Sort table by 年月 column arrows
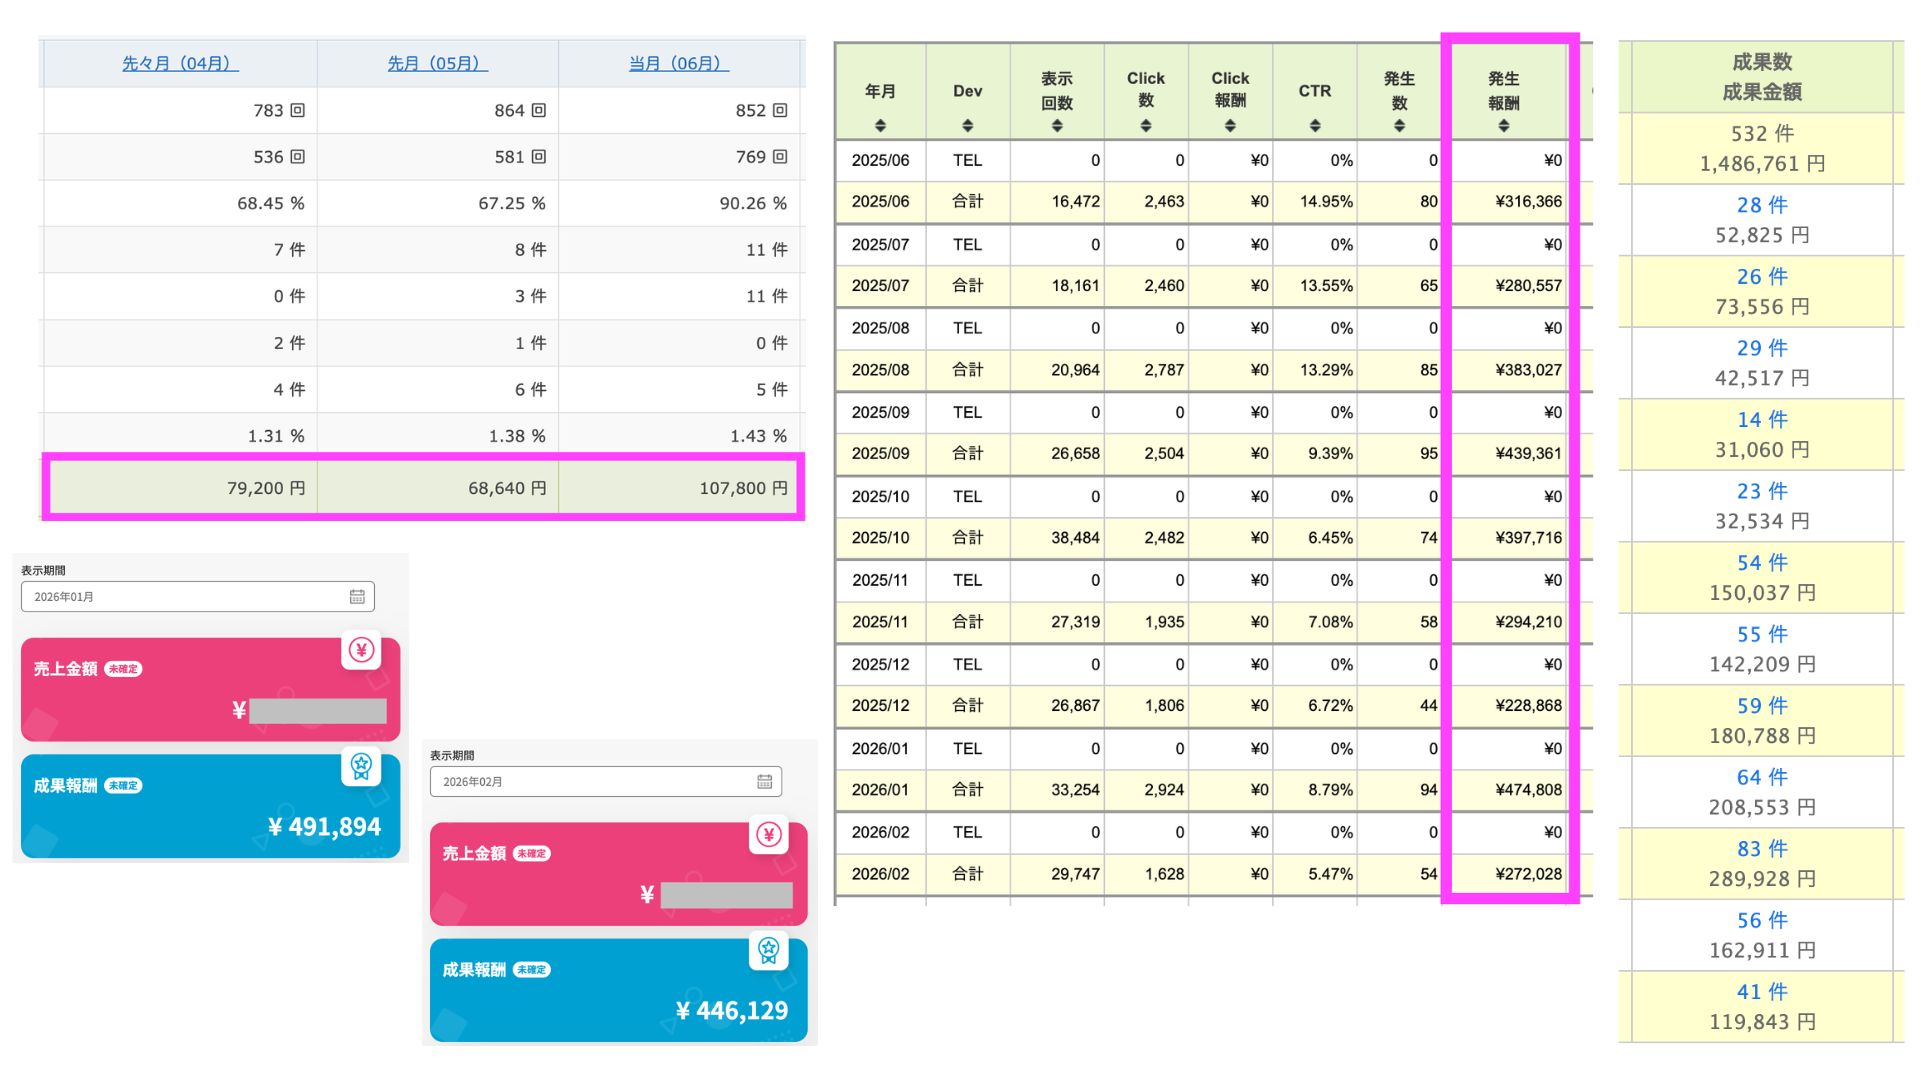The height and width of the screenshot is (1080, 1920). [880, 126]
